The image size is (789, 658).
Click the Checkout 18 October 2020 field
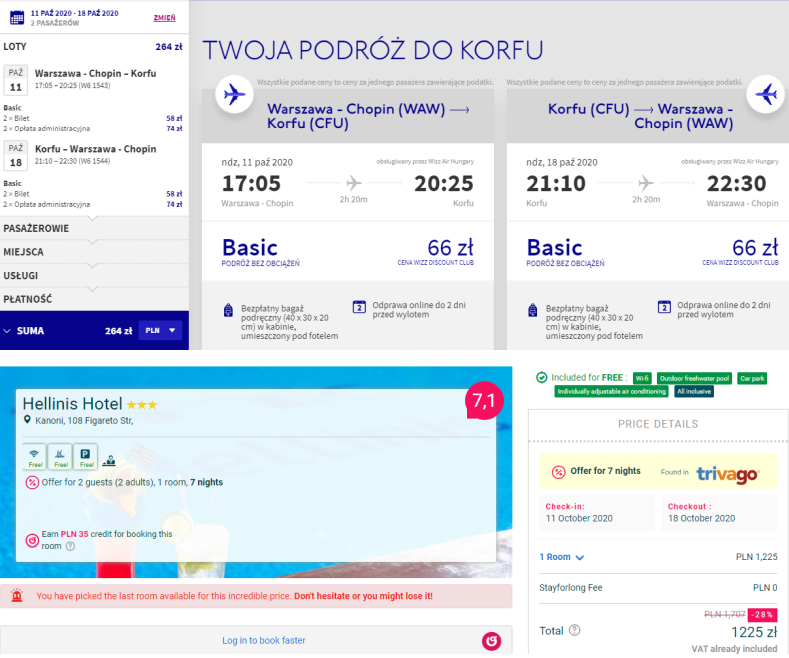(719, 513)
